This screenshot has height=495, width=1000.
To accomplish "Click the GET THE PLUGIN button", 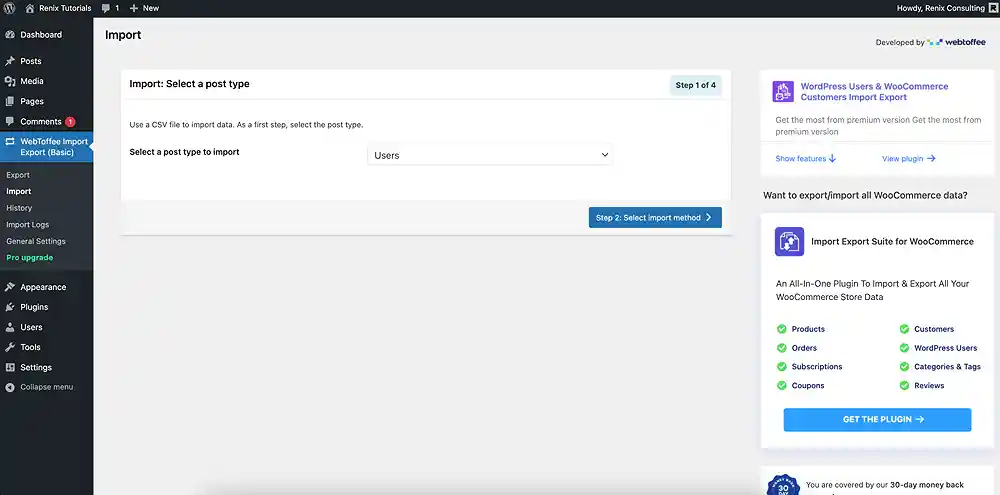I will point(877,420).
